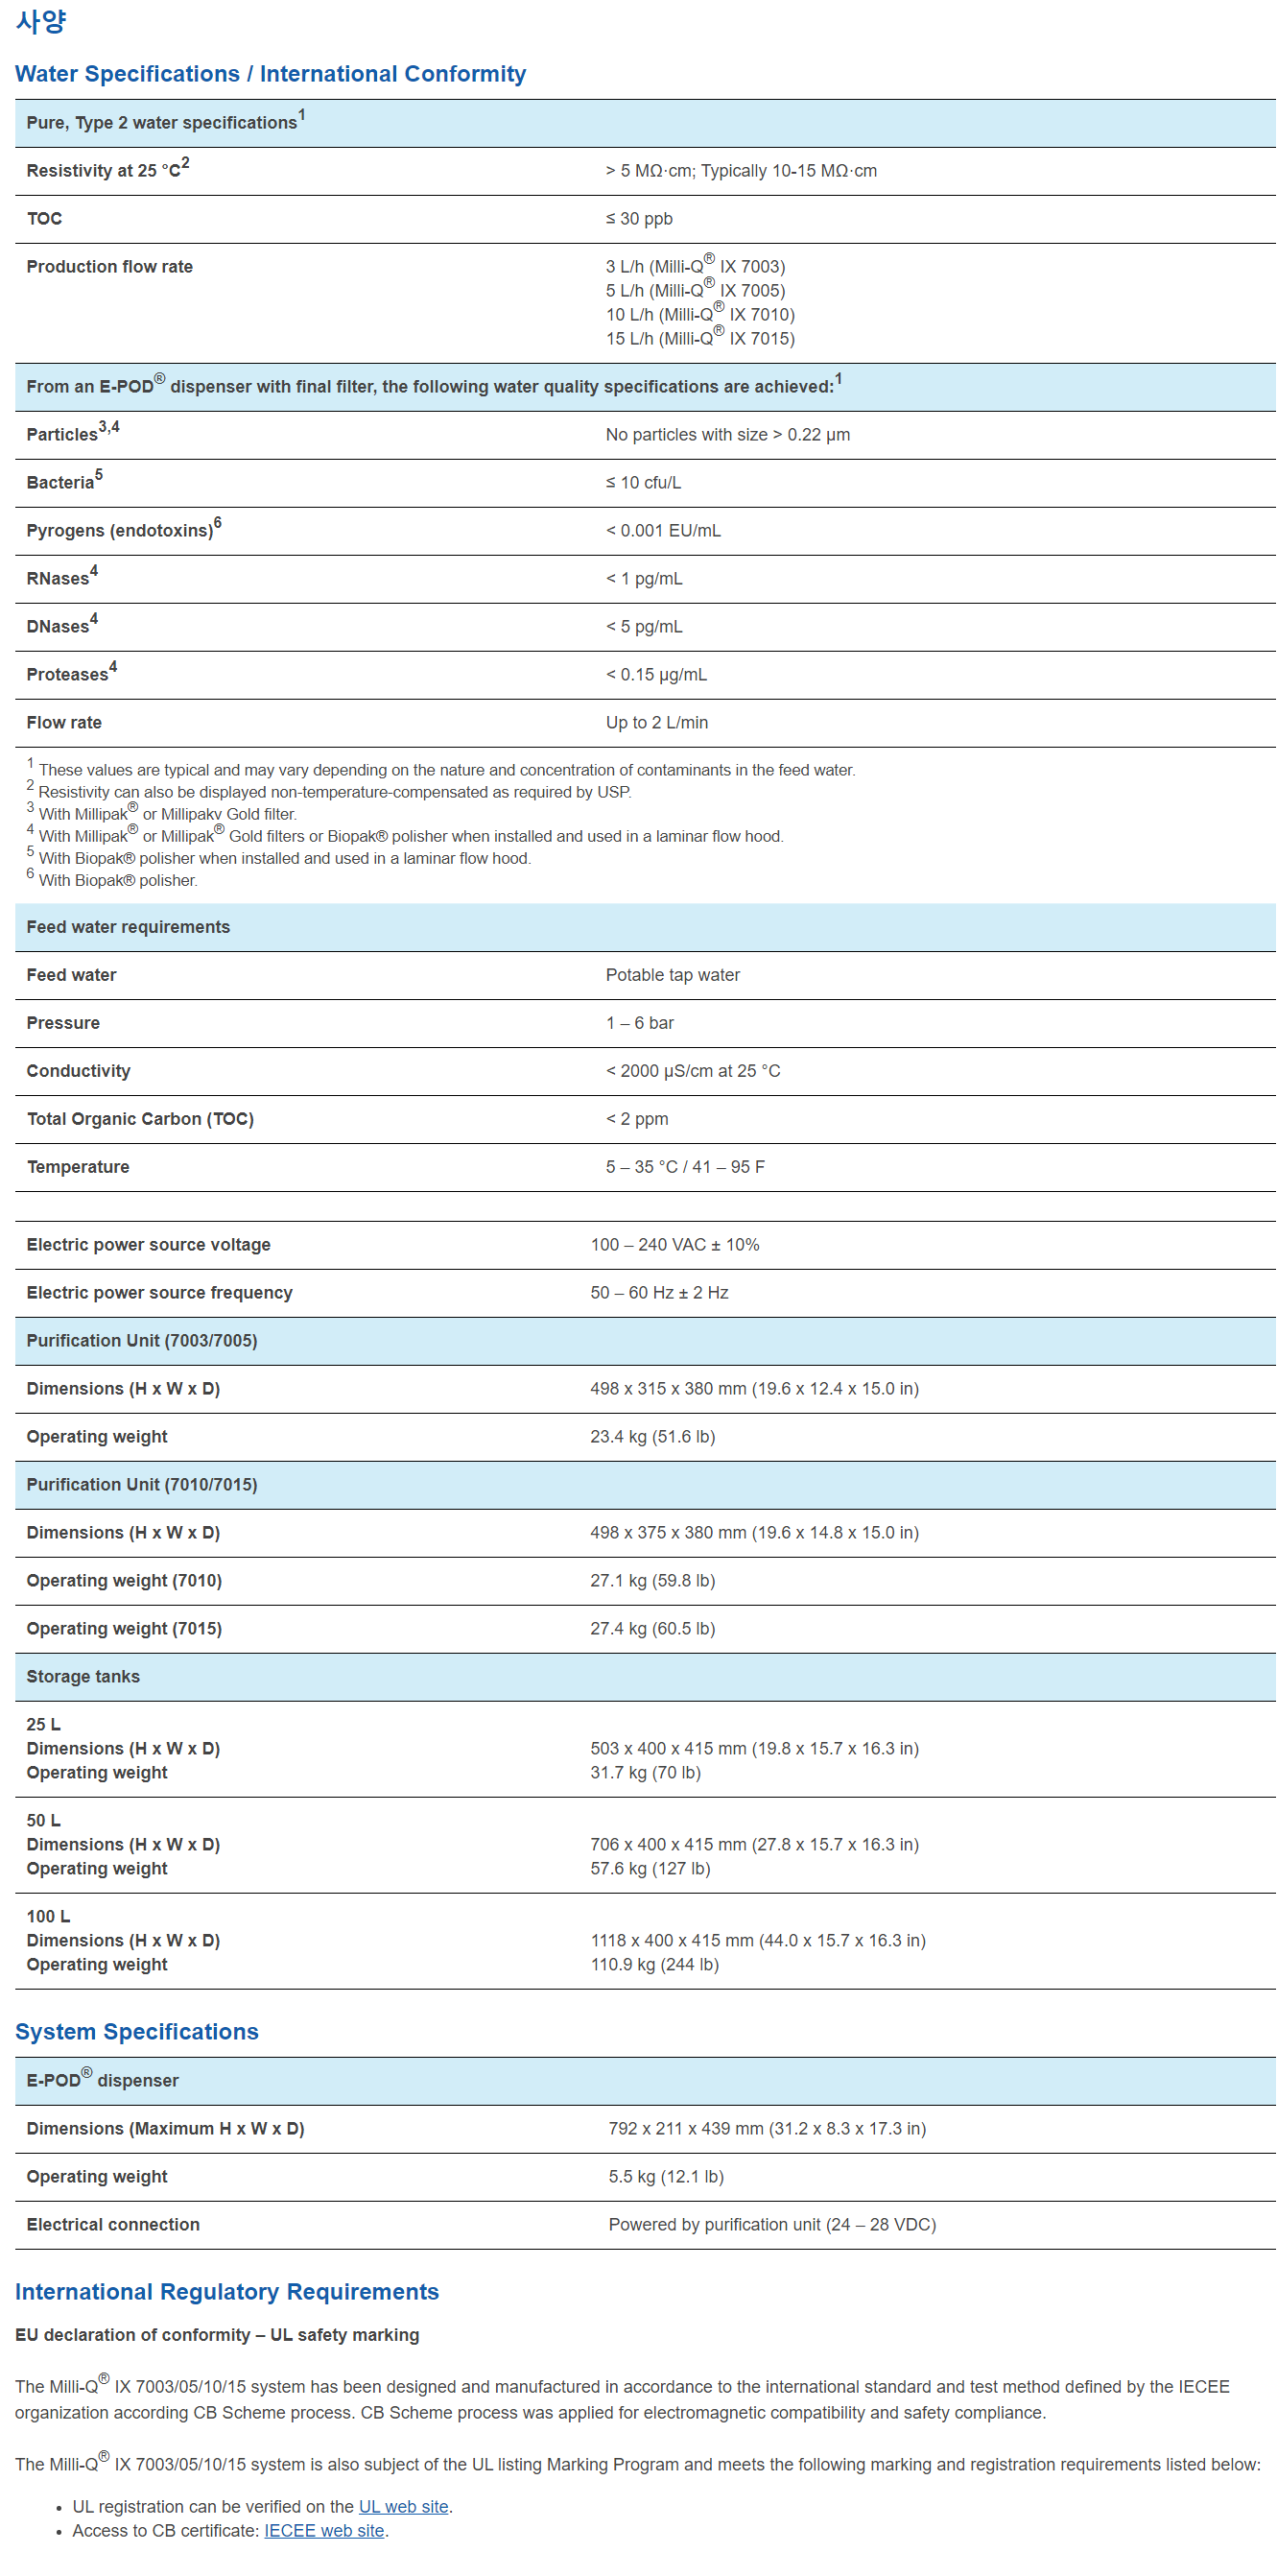This screenshot has width=1277, height=2576.
Task: Select '15 L/h (Milli-Q IX 7015)' text
Action: tap(700, 338)
